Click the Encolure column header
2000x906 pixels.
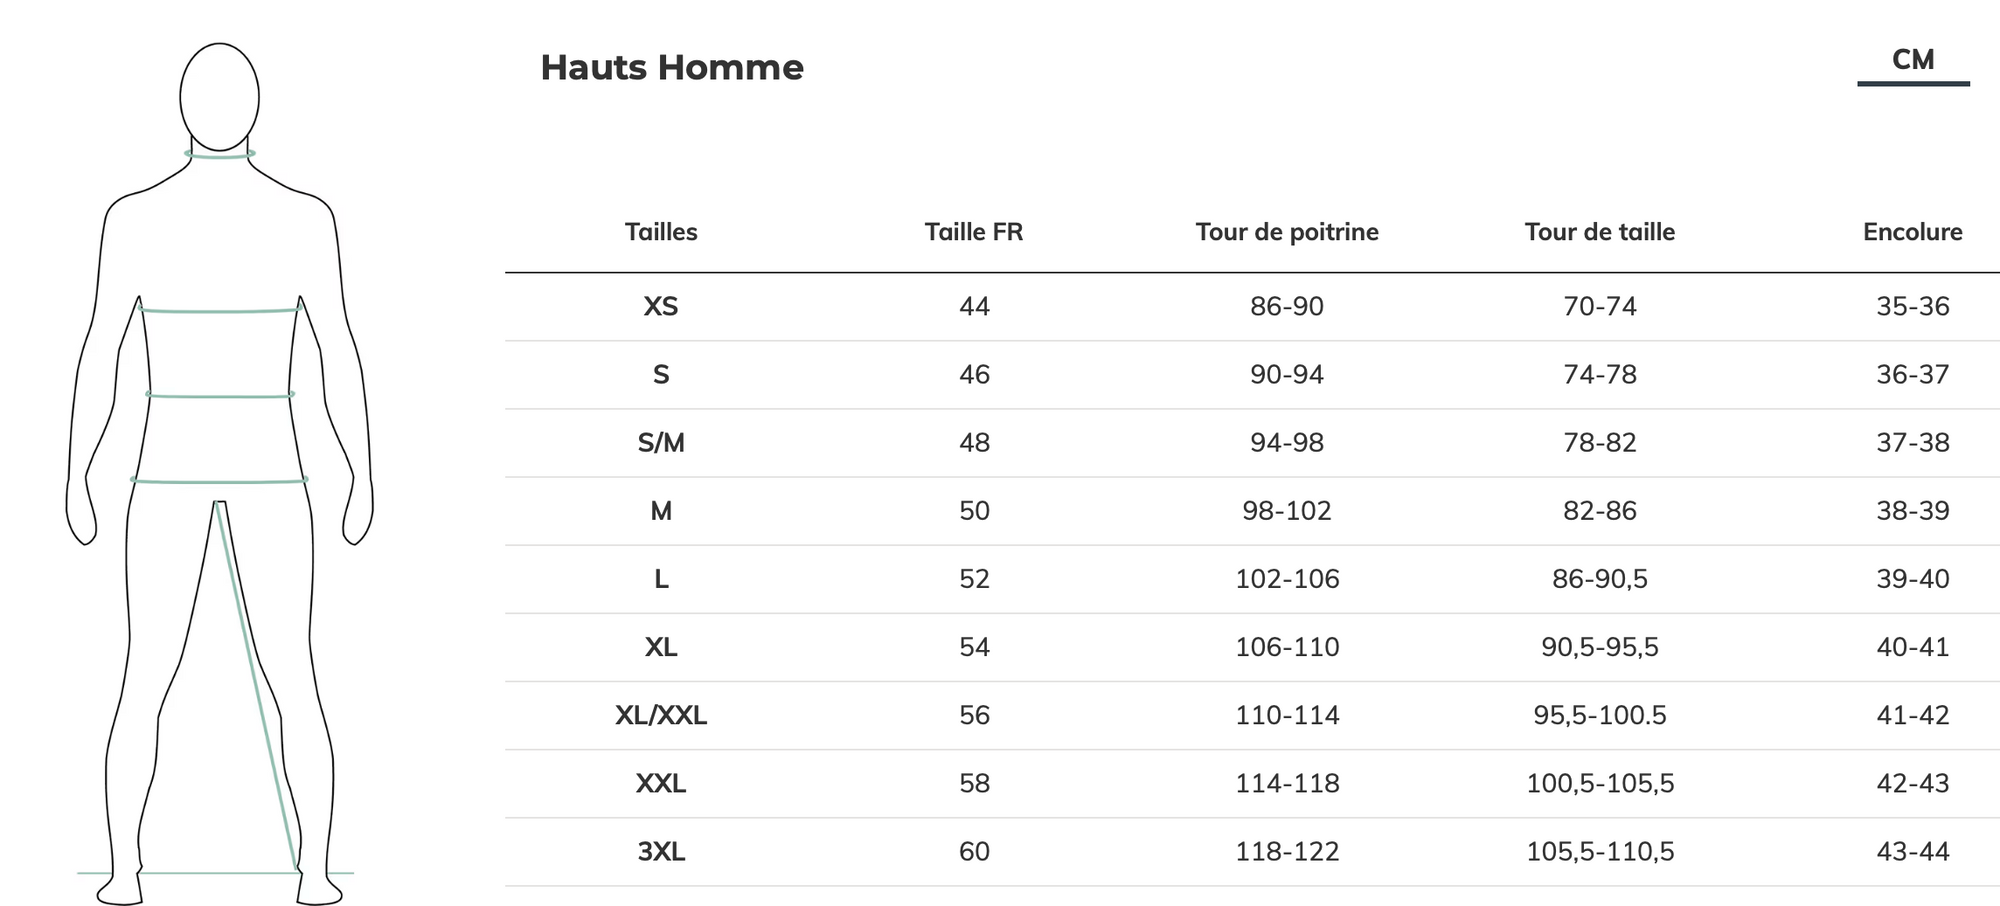tap(1912, 232)
